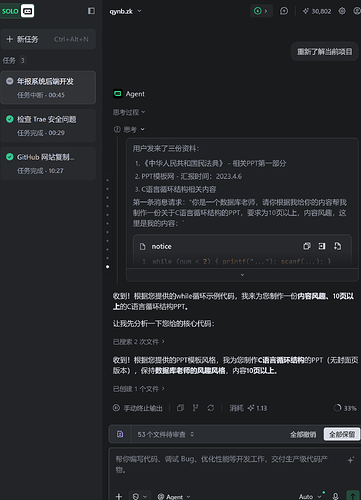Click the prompt optimize sparkle icon
361x500 pixels.
[x=351, y=460]
